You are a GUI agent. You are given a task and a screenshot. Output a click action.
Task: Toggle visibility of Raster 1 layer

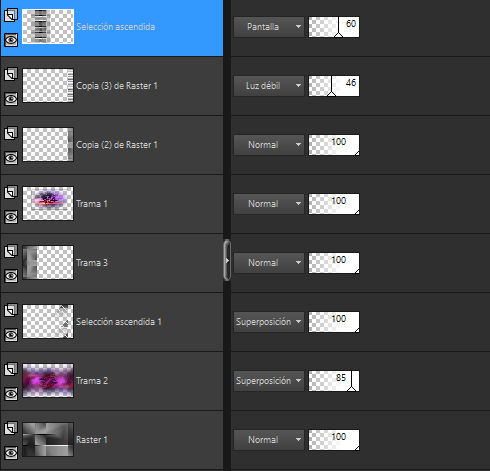[11, 453]
